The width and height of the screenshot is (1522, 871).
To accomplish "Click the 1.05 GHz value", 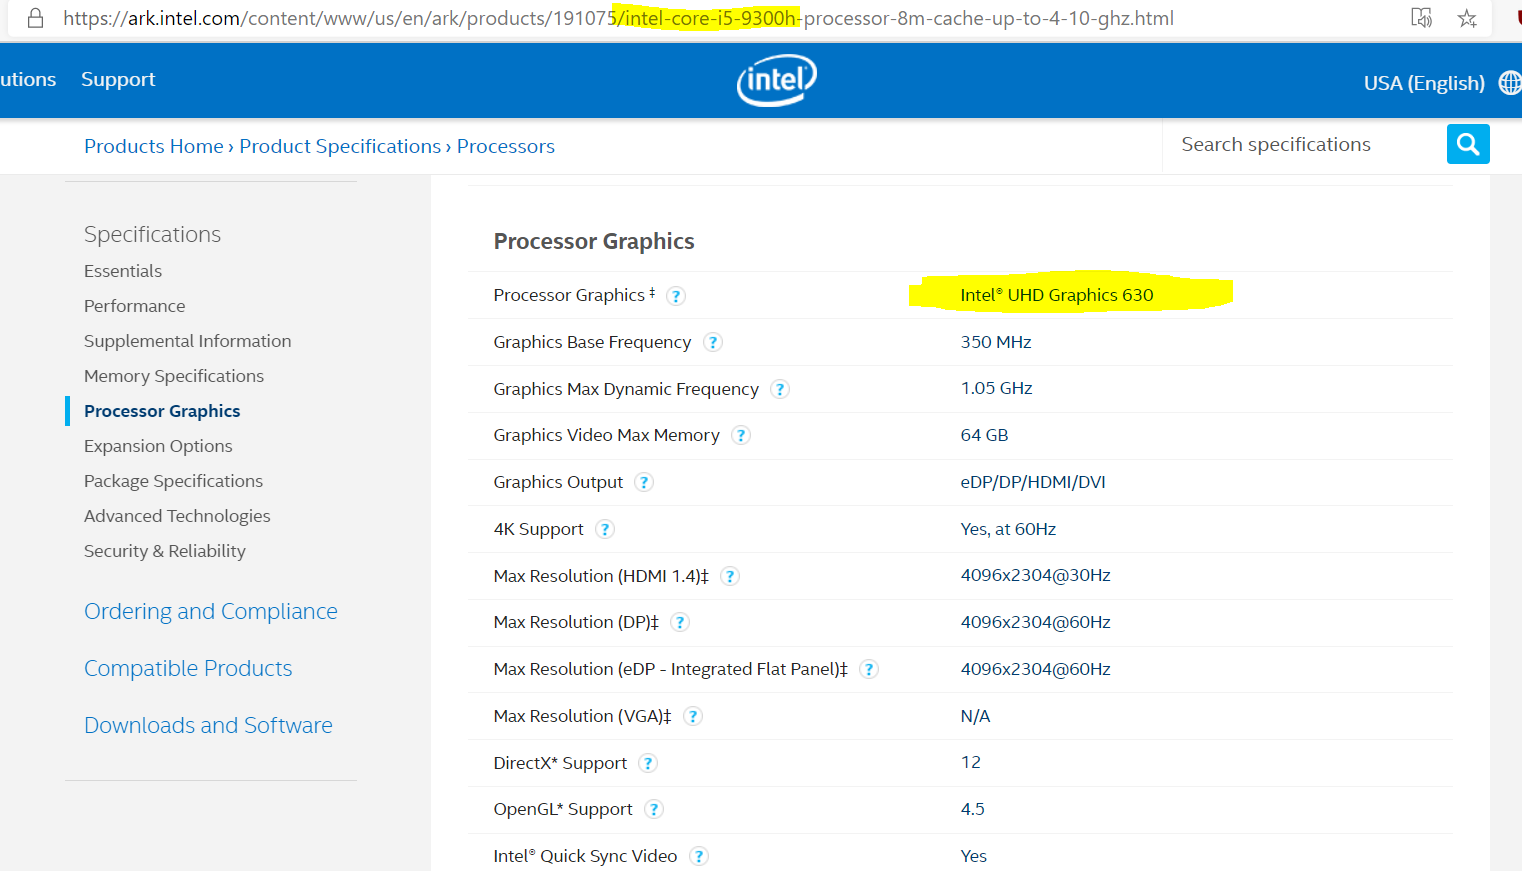I will point(997,388).
